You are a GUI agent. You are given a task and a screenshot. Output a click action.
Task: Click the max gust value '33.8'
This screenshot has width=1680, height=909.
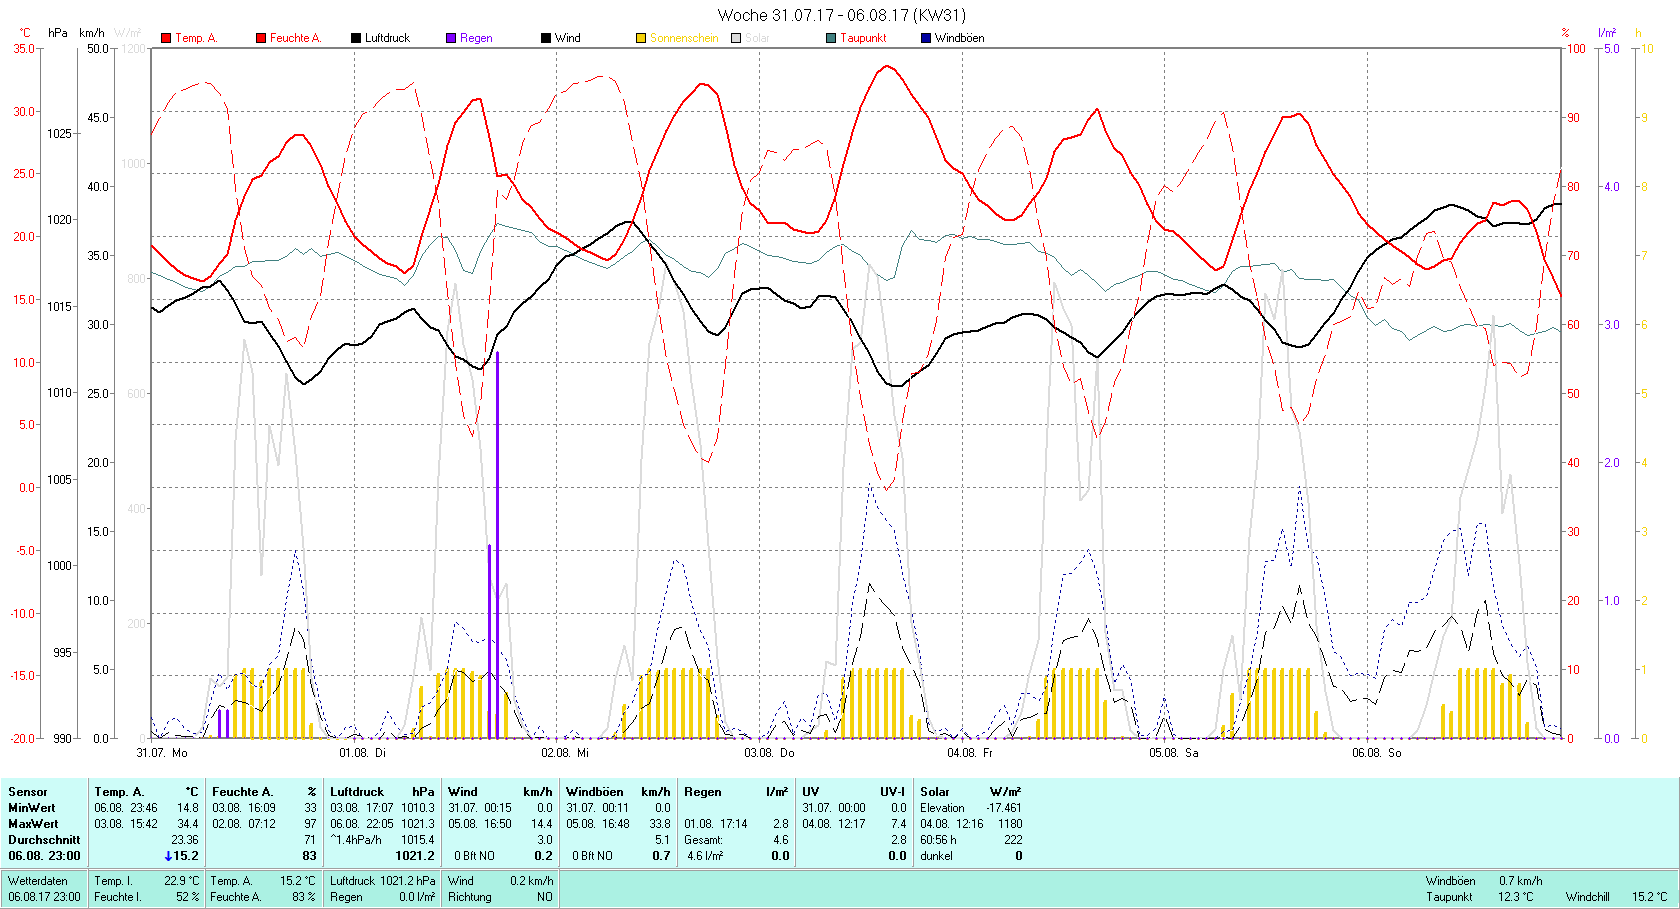659,824
